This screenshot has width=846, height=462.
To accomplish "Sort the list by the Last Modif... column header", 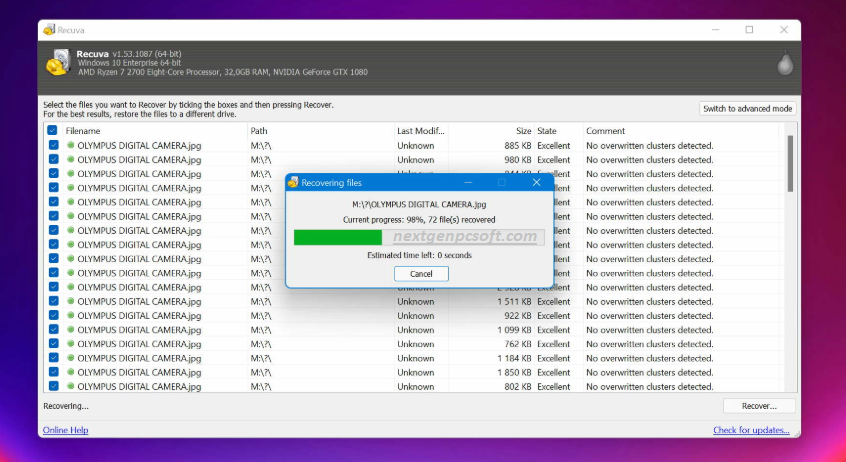I will click(421, 131).
